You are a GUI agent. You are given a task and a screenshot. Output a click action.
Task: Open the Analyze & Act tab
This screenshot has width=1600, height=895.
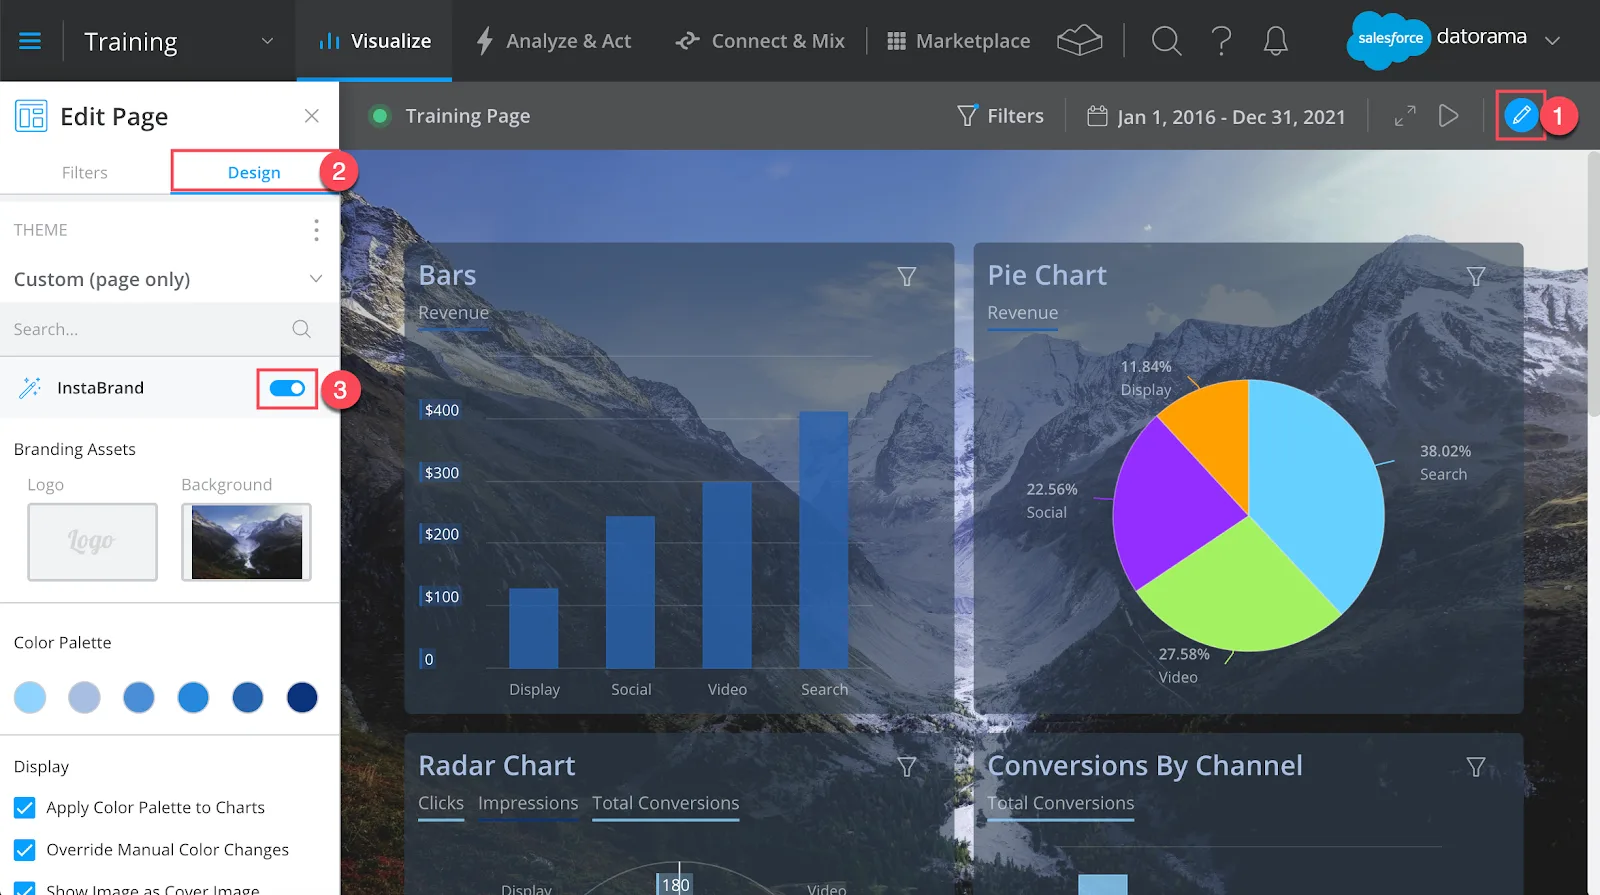pos(553,41)
